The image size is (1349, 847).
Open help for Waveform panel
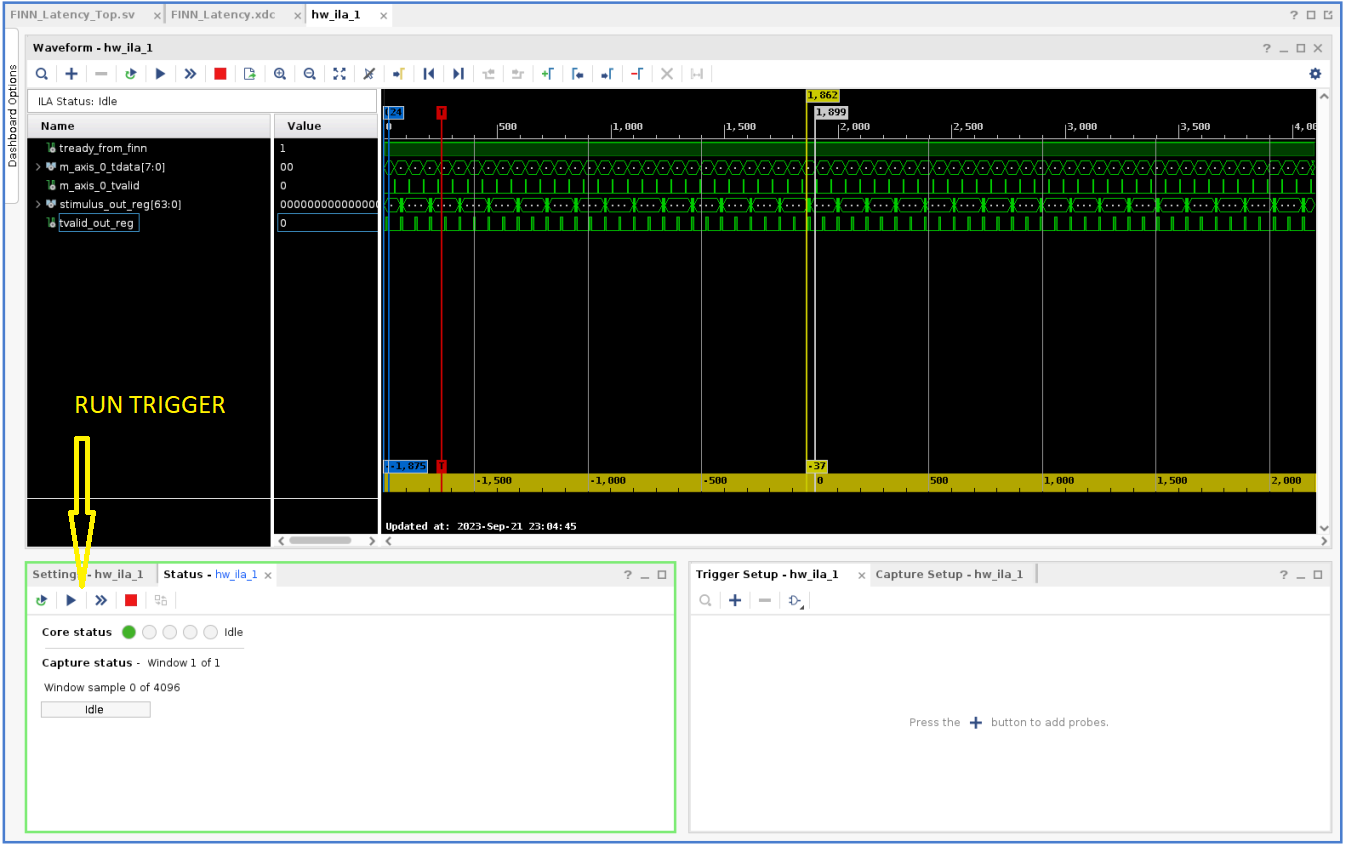[x=1266, y=48]
